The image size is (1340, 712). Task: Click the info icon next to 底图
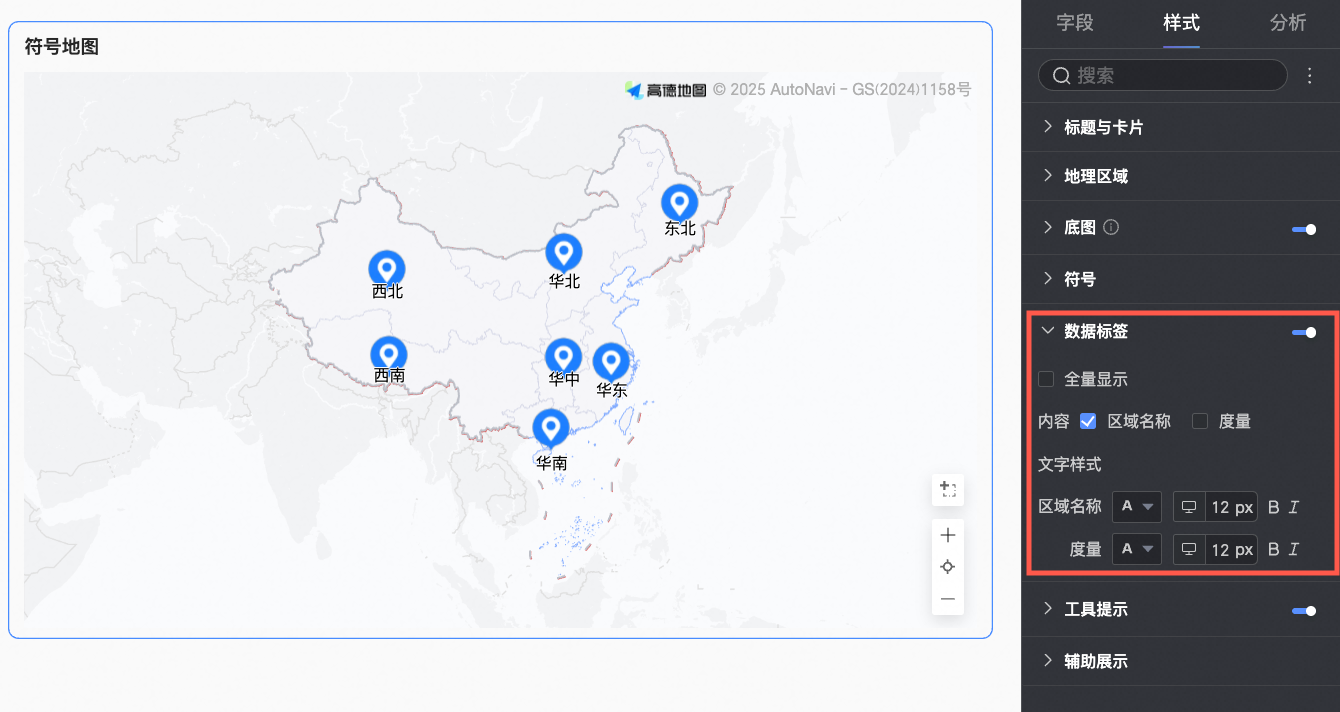pyautogui.click(x=1111, y=227)
